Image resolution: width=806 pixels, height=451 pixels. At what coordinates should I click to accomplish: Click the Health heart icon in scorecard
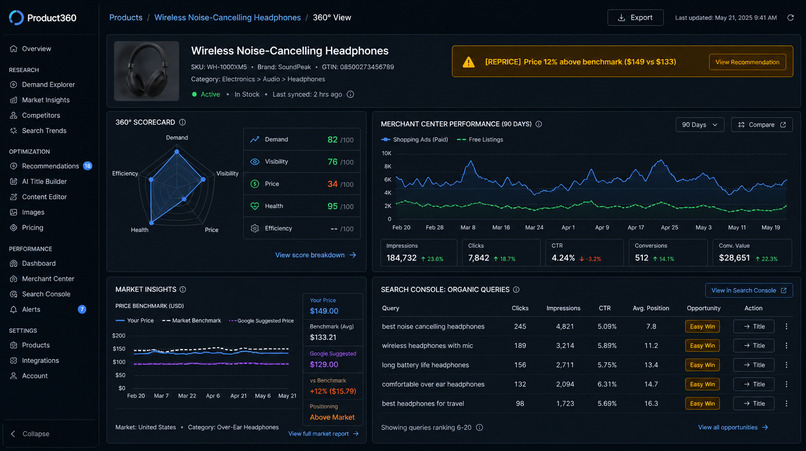tap(254, 206)
